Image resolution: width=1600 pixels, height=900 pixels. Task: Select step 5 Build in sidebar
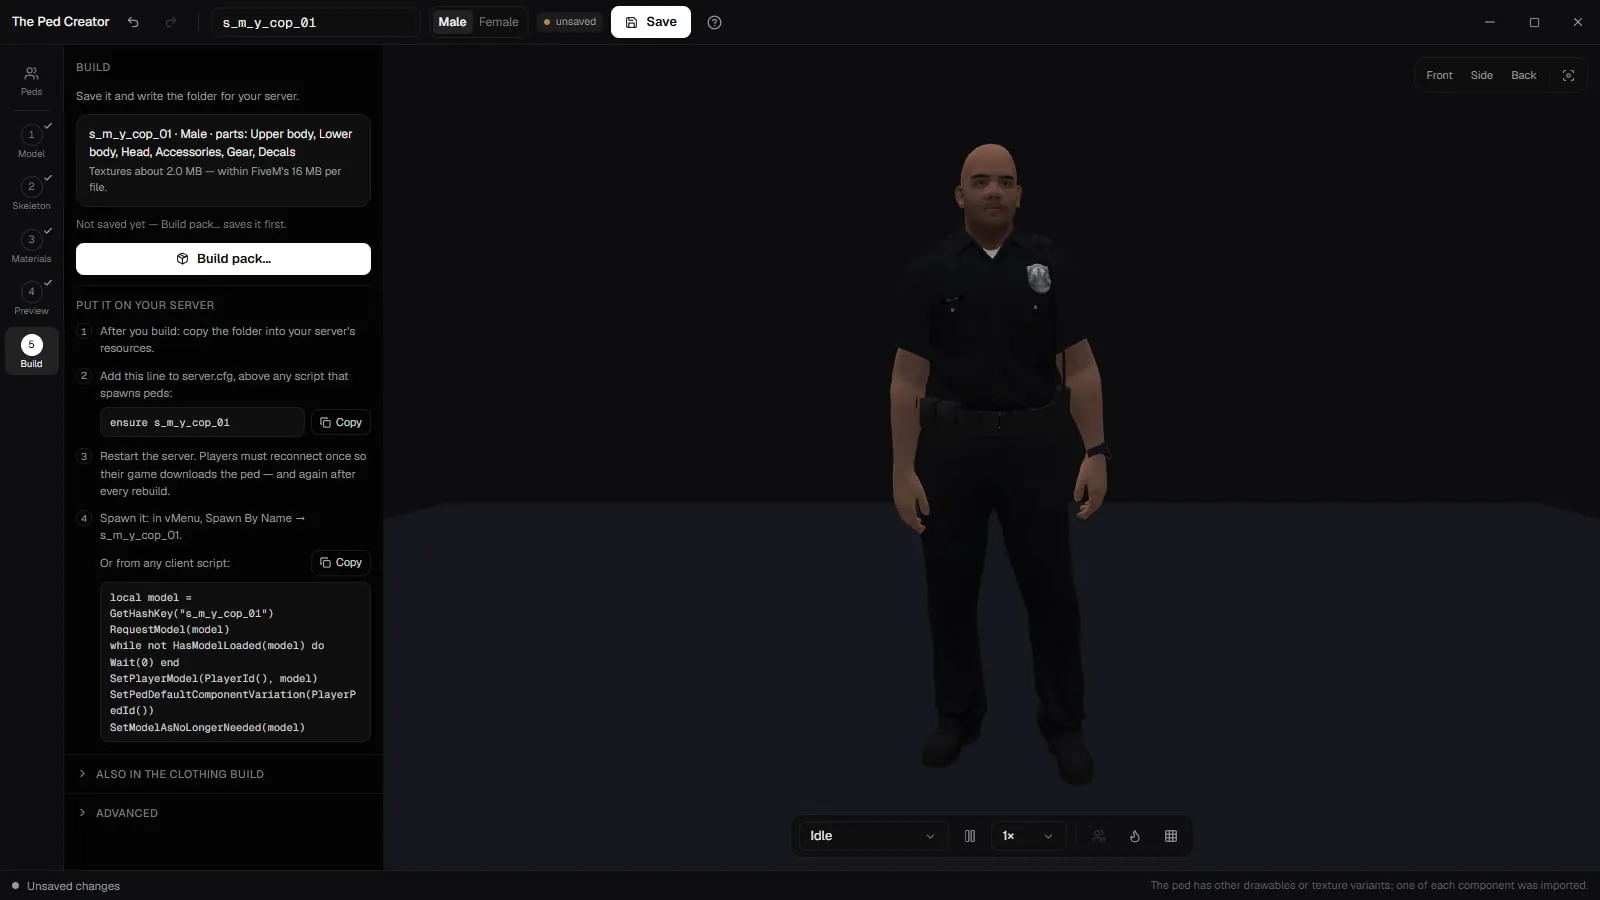tap(31, 351)
